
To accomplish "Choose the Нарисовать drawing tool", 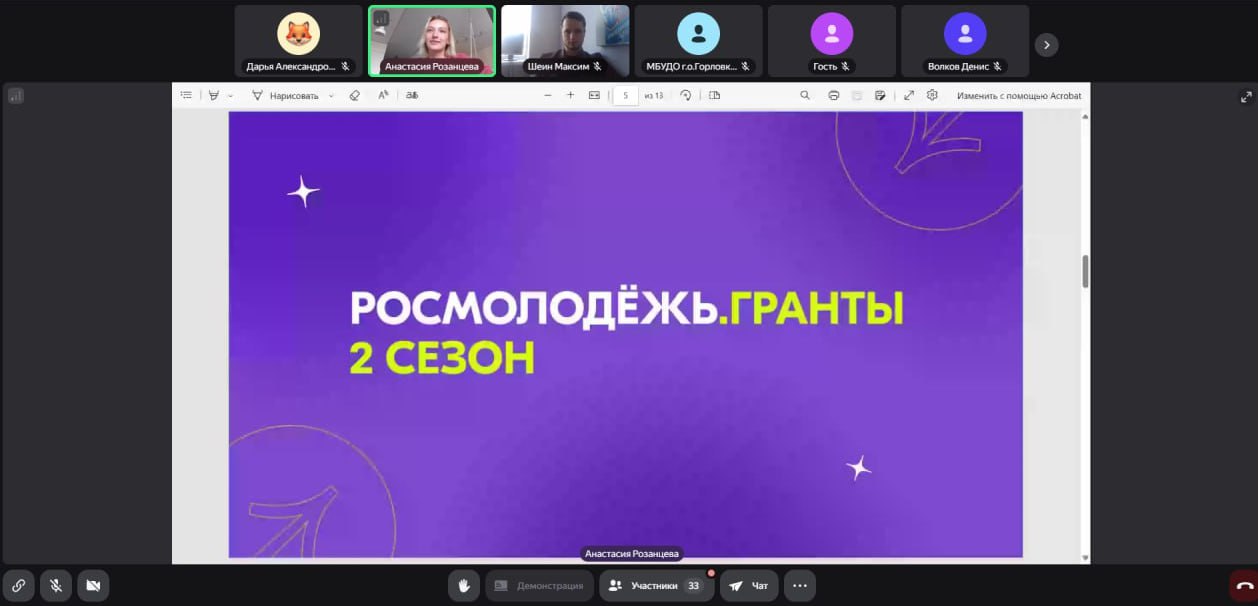I will pos(285,96).
